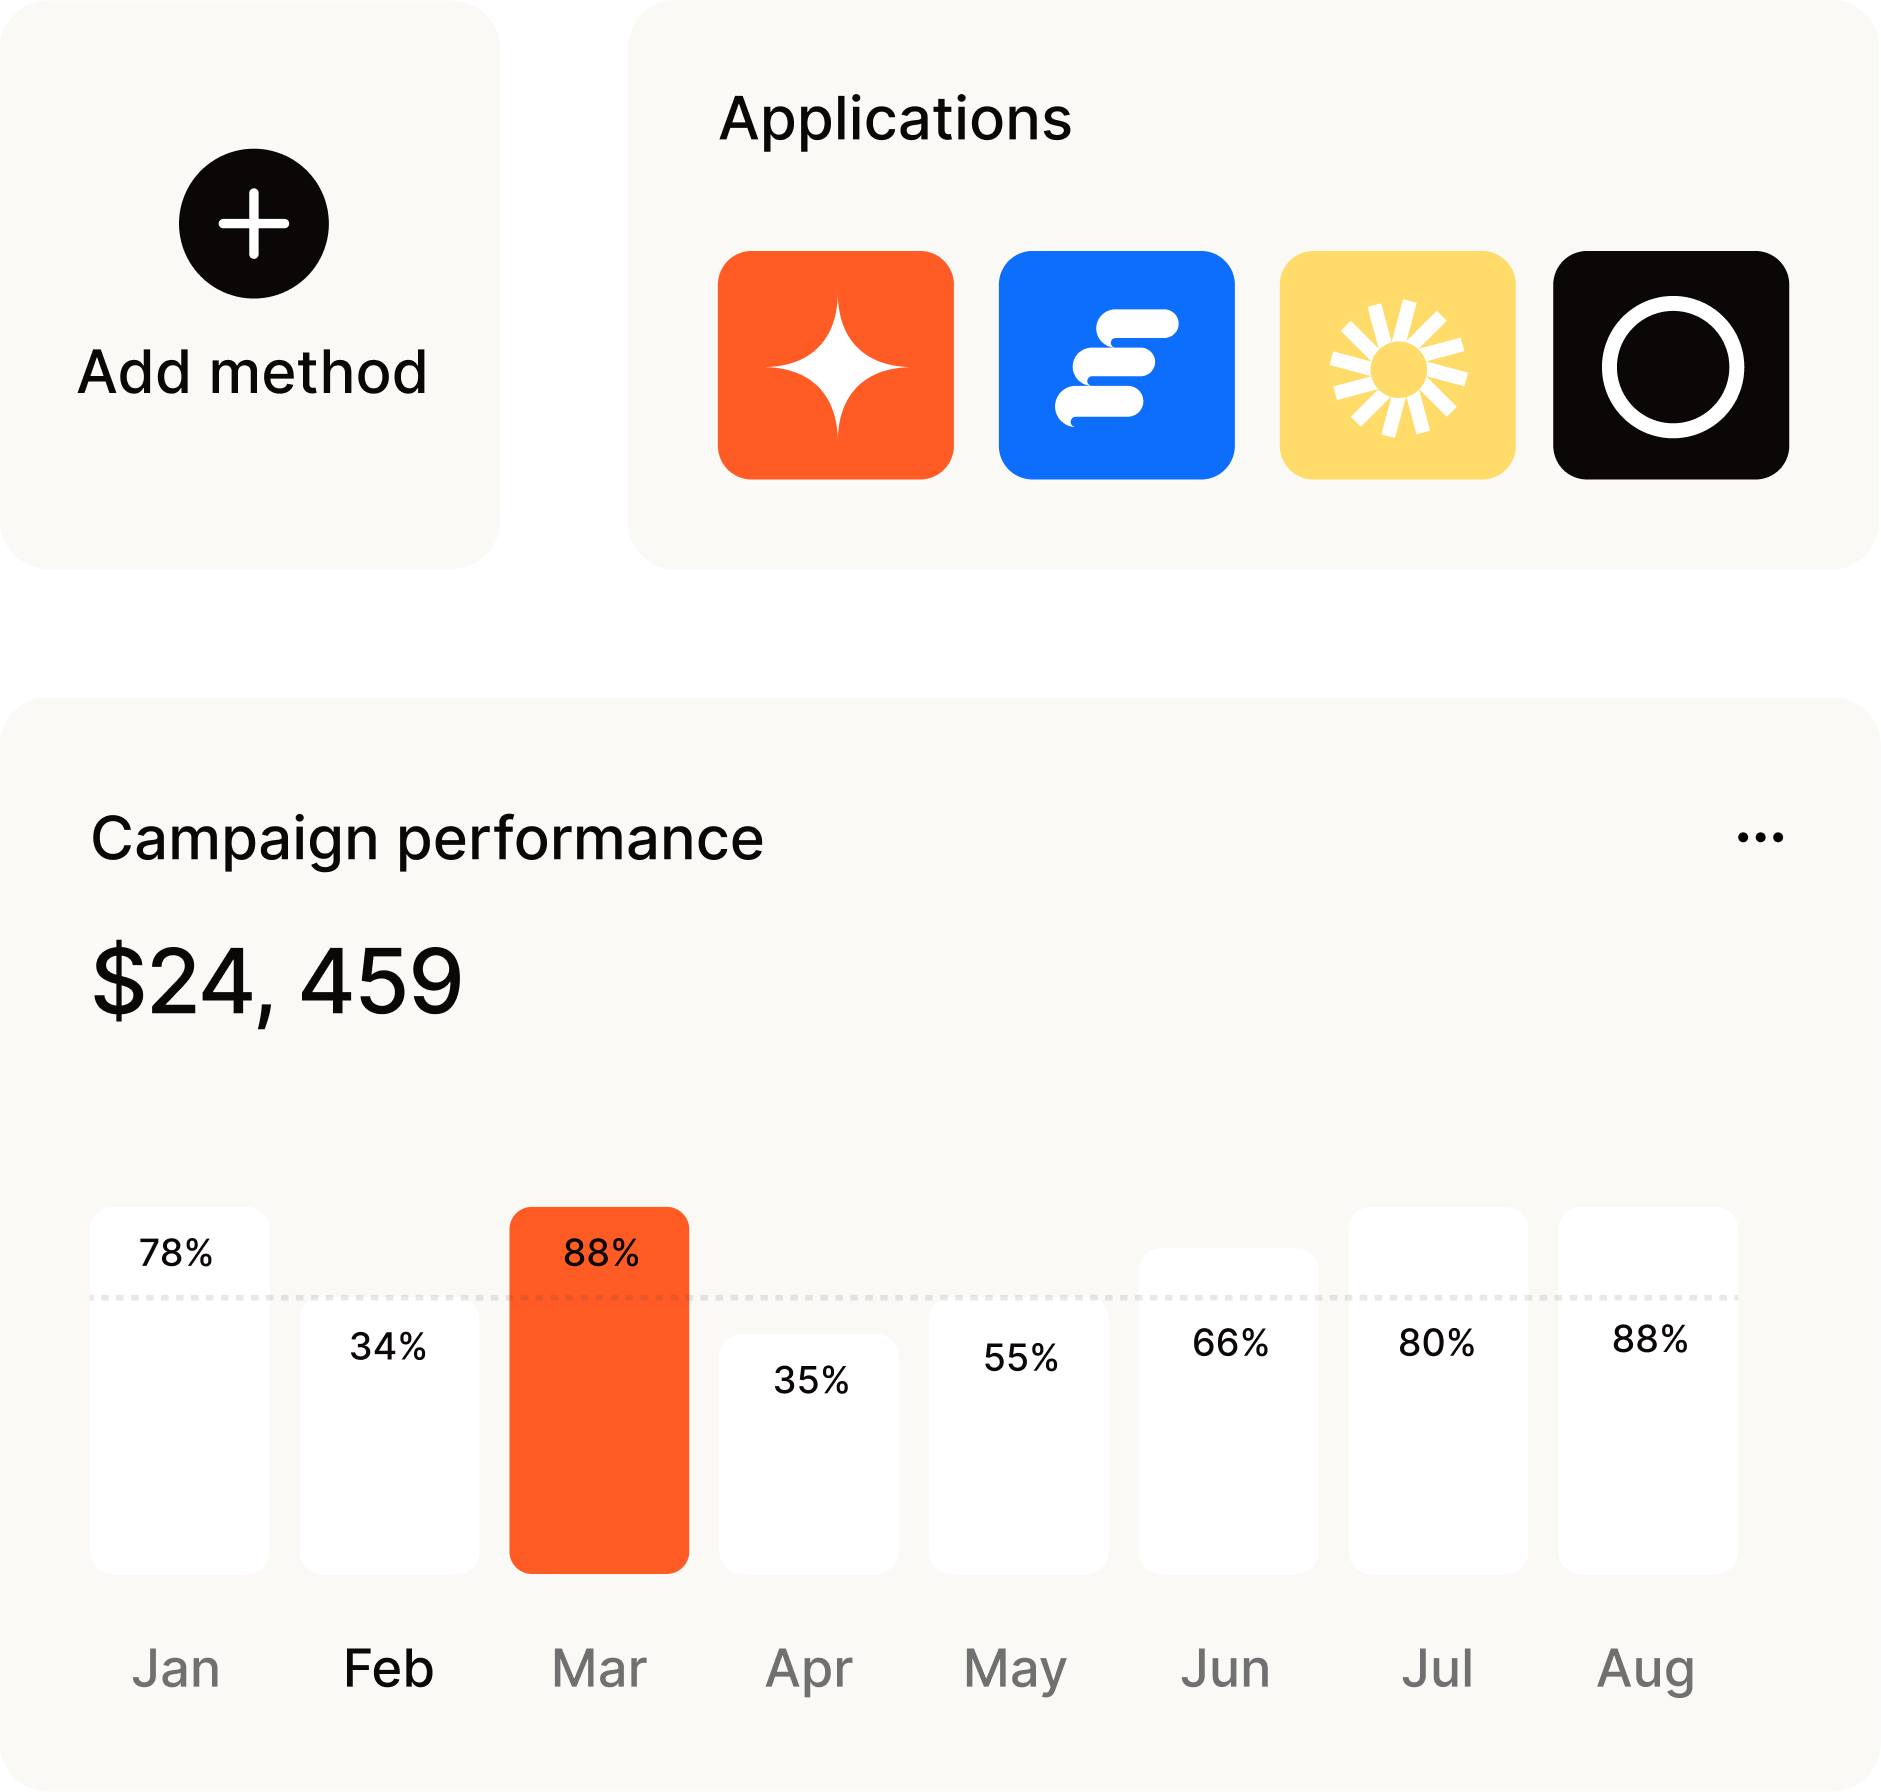Open the black ring application icon
The width and height of the screenshot is (1881, 1792).
(1671, 365)
